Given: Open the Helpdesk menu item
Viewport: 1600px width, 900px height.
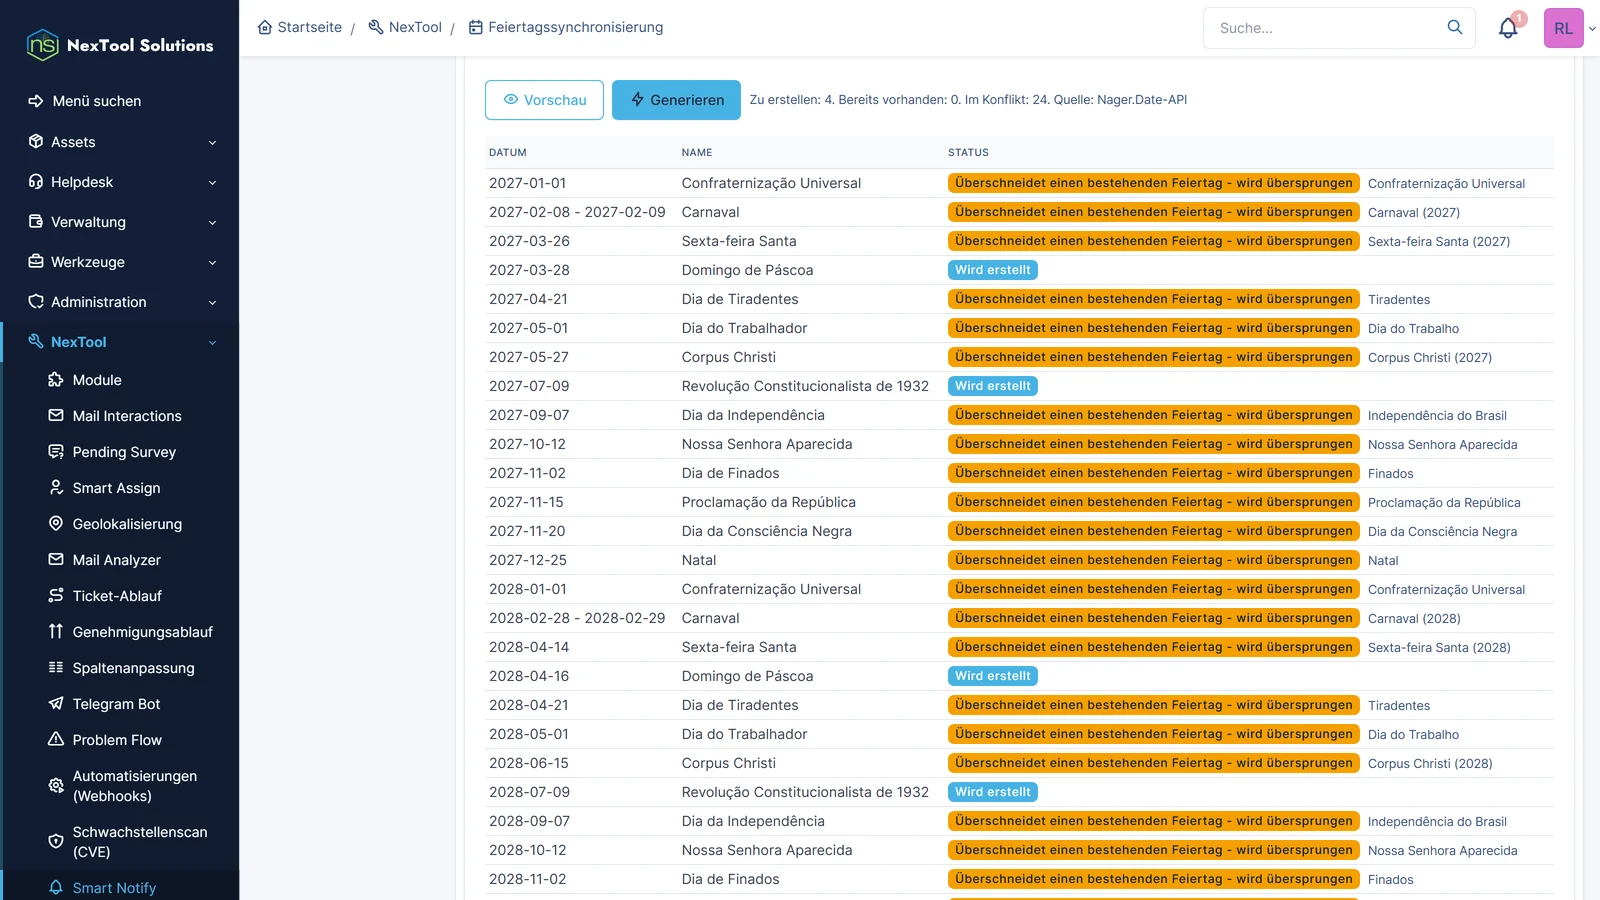Looking at the screenshot, I should point(120,182).
